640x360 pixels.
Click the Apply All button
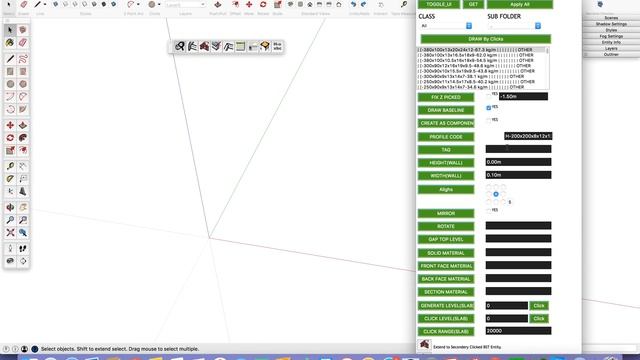(x=520, y=4)
